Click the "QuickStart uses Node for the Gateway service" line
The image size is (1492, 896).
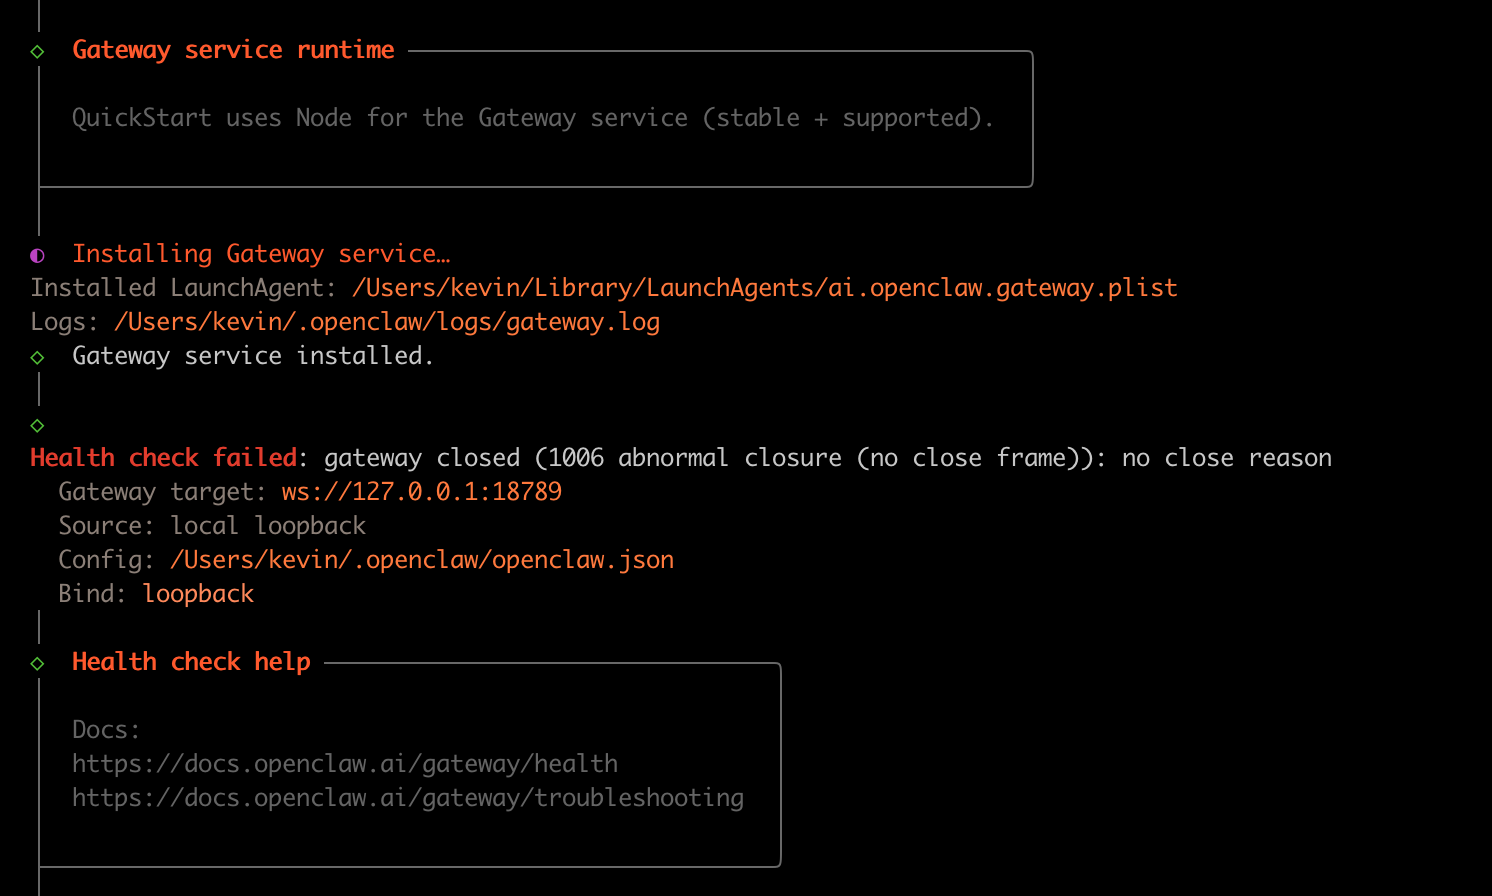tap(533, 118)
